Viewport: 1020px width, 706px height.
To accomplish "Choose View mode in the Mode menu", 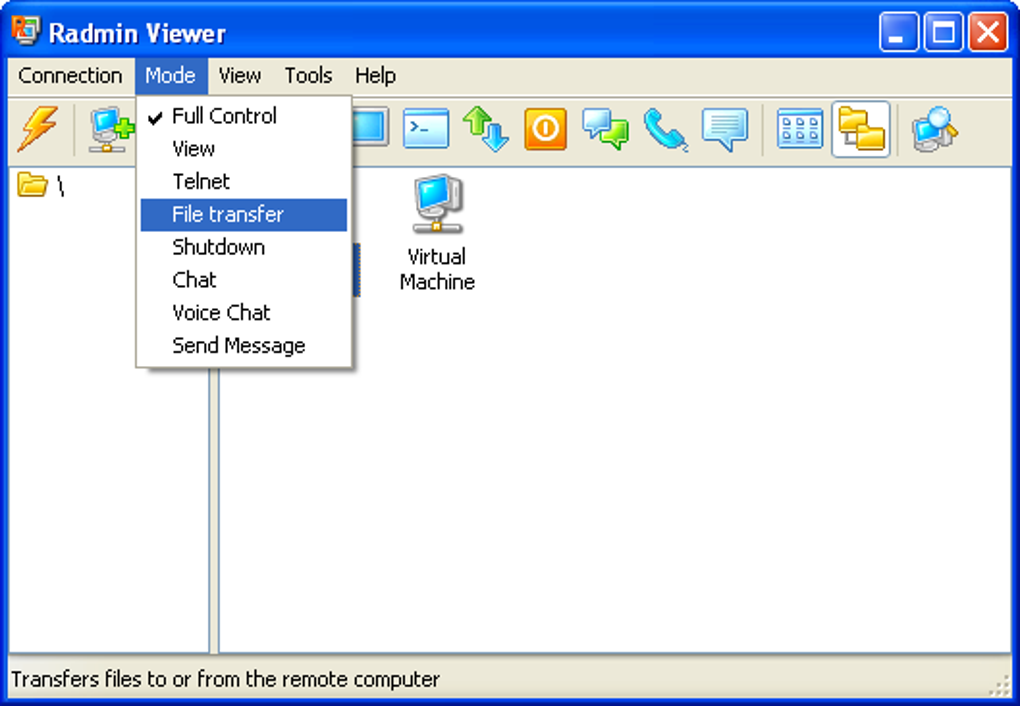I will tap(244, 149).
